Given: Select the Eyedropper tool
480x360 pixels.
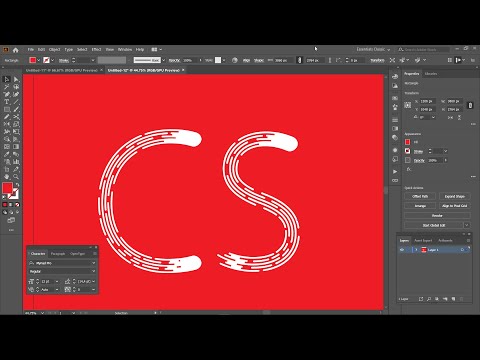Looking at the screenshot, I should pos(7,154).
